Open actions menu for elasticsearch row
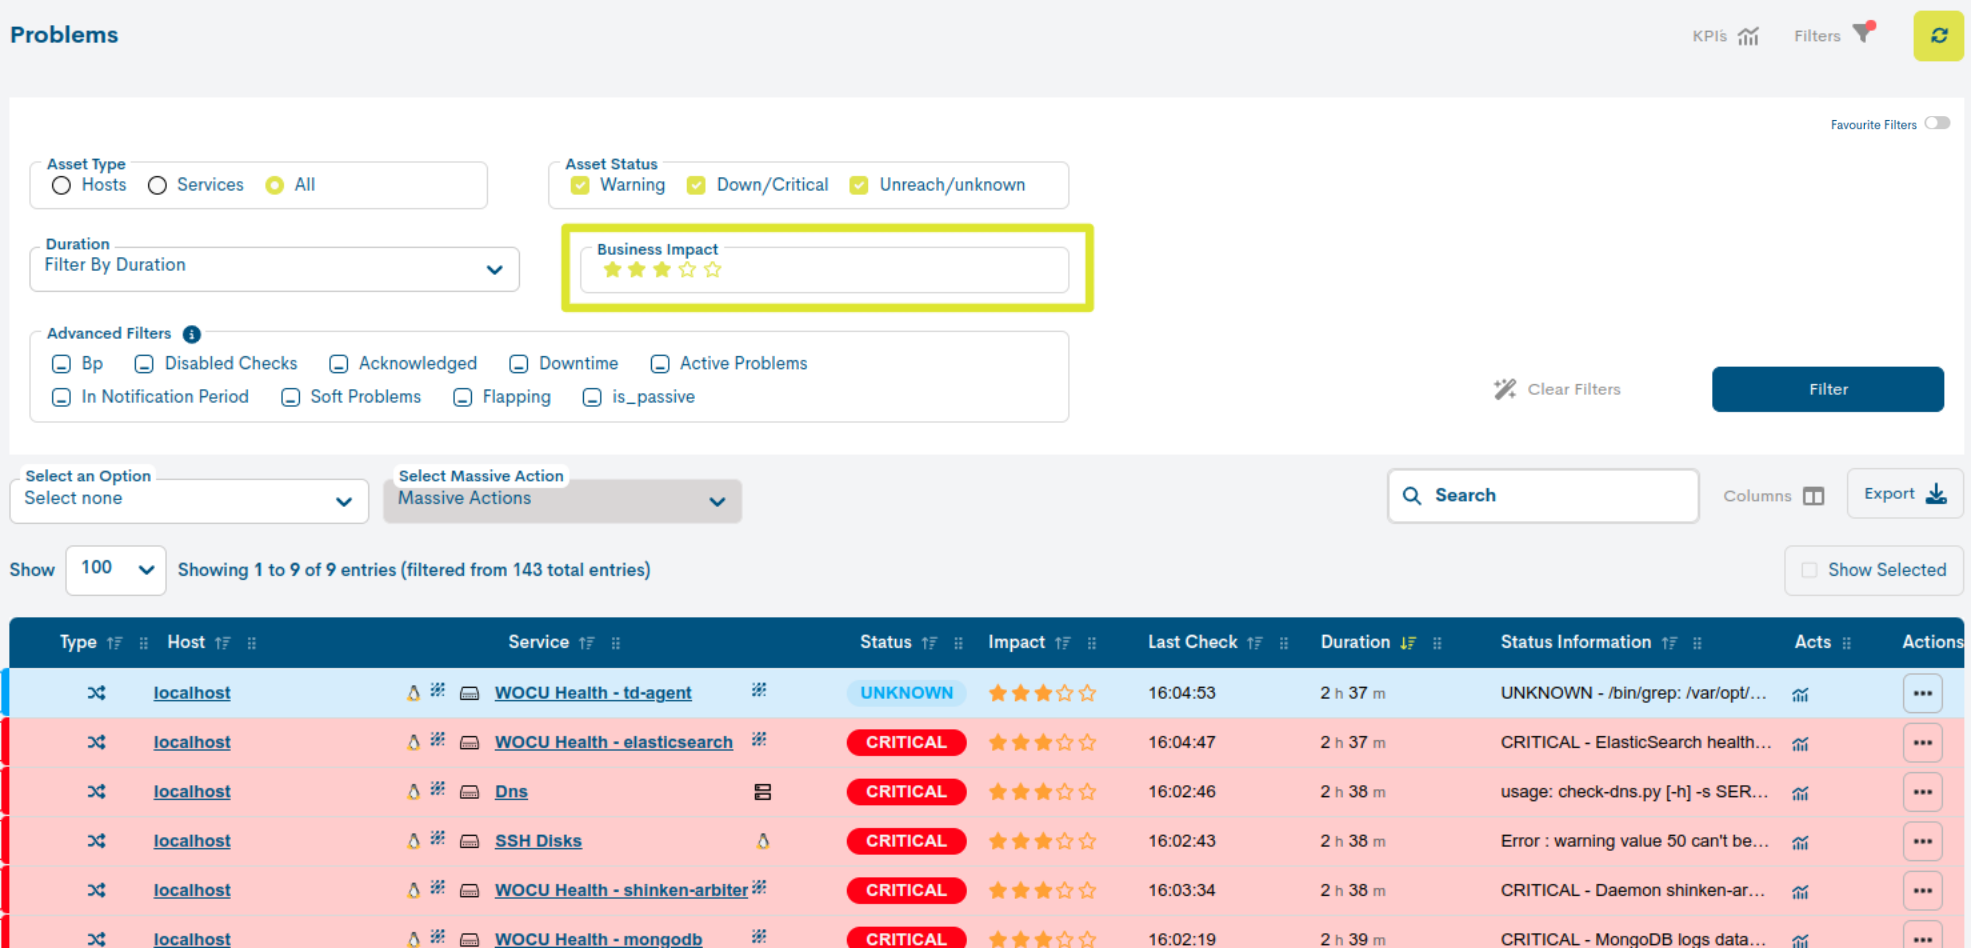1971x948 pixels. [1922, 742]
